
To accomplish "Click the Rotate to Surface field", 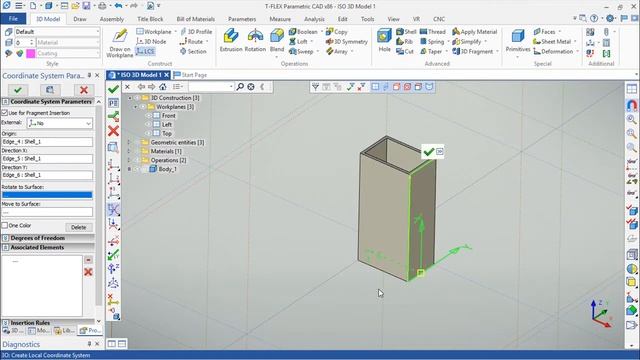I will point(47,195).
